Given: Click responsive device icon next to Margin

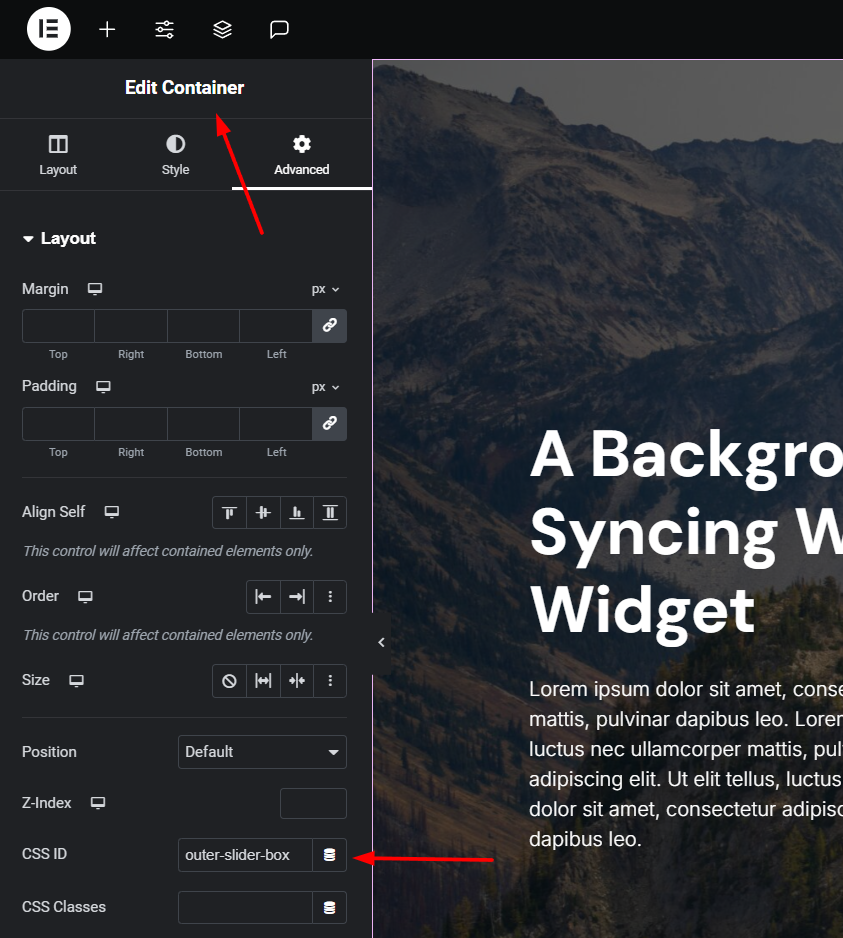Looking at the screenshot, I should [95, 289].
